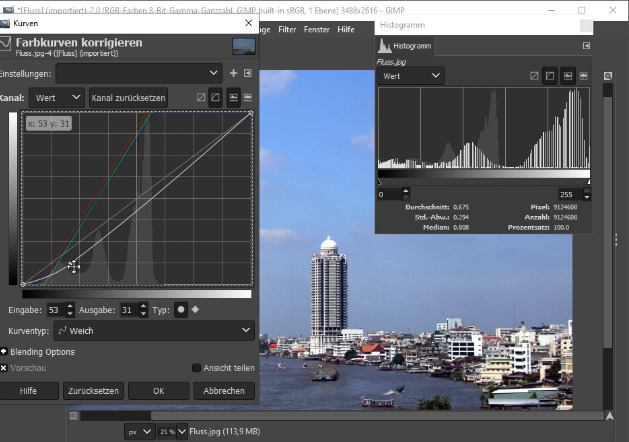Click histogram range gradient slider
629x442 pixels.
point(484,174)
